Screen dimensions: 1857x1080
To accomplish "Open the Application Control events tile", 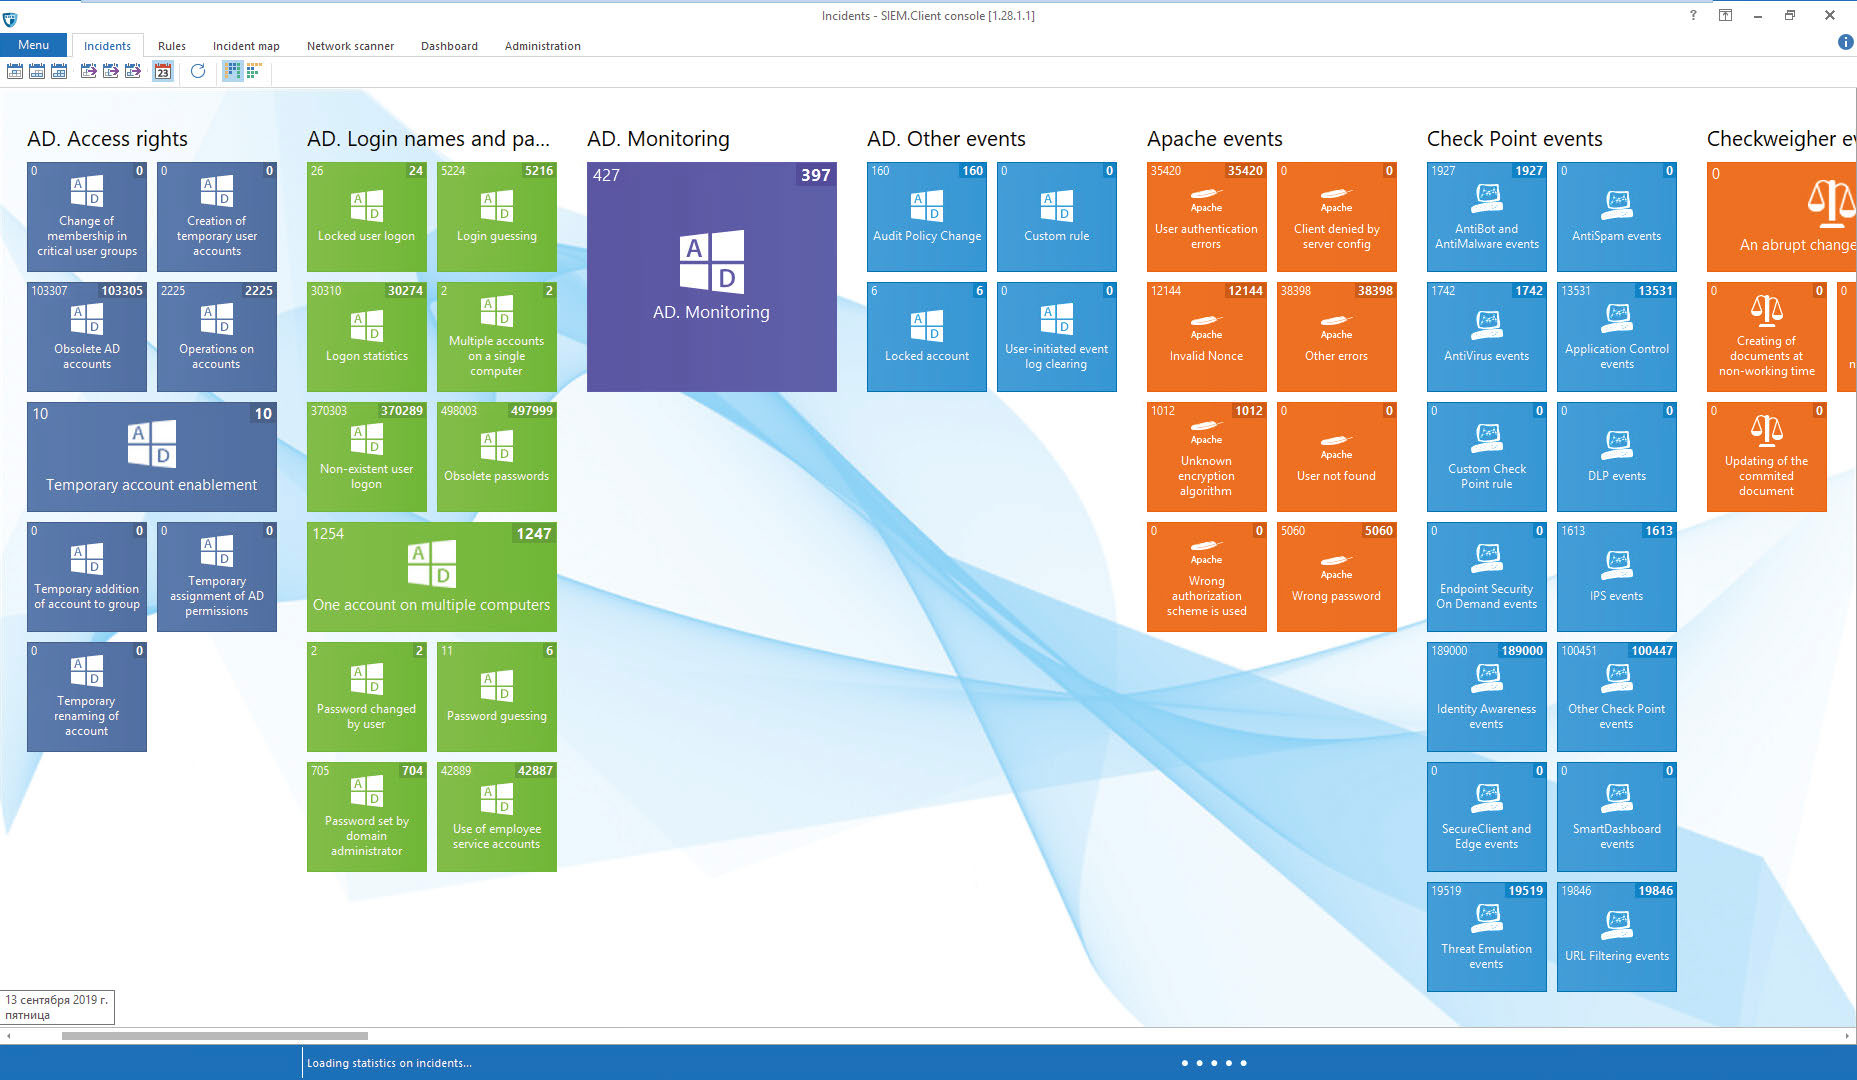I will click(1617, 337).
